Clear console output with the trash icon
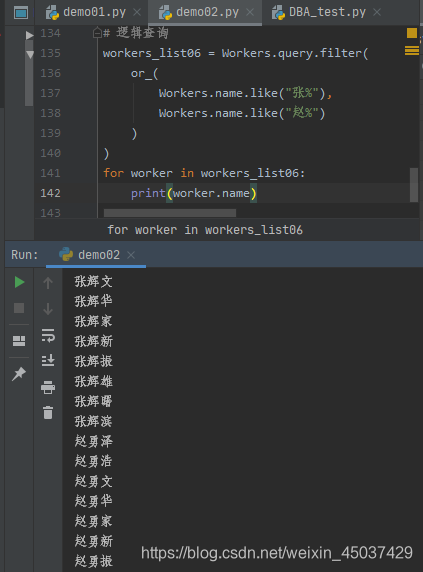The image size is (423, 572). click(48, 413)
